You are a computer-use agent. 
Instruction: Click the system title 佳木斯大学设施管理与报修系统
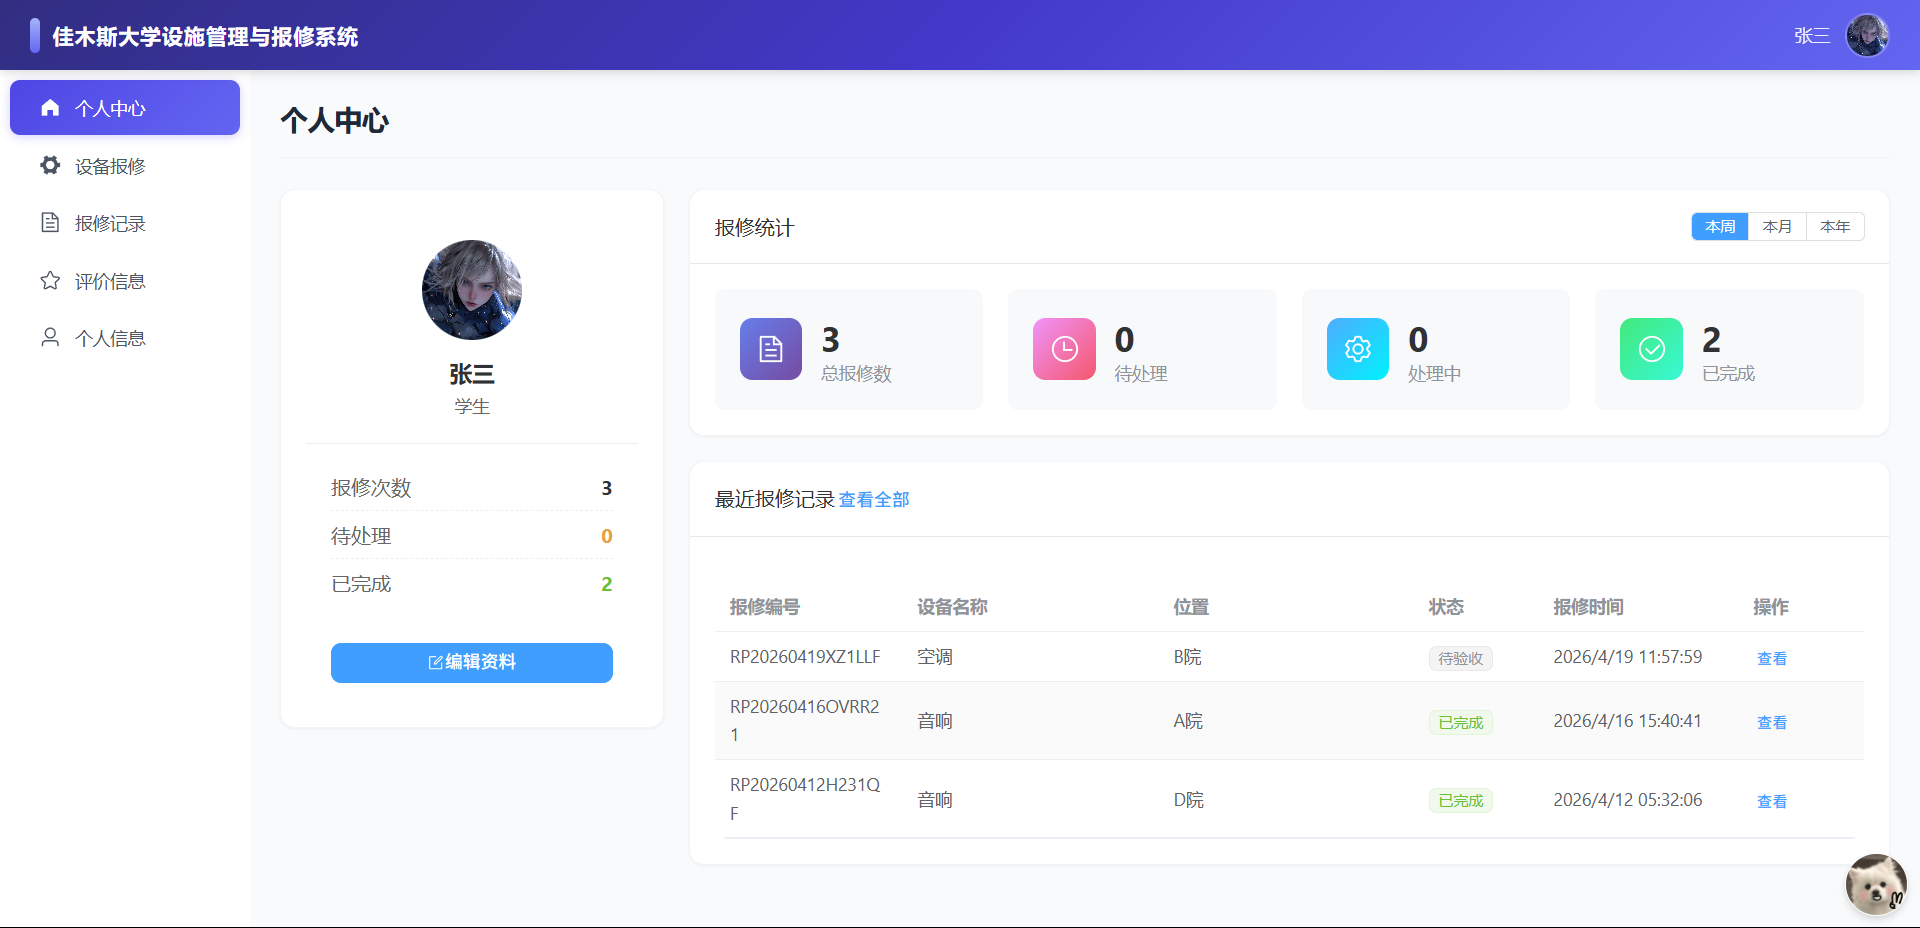point(205,36)
